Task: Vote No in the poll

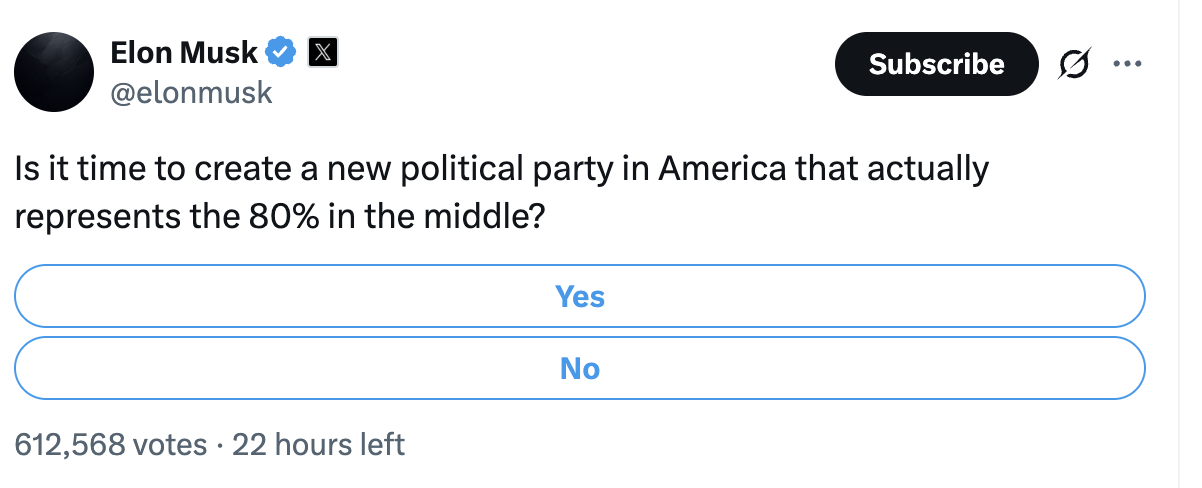Action: (x=580, y=368)
